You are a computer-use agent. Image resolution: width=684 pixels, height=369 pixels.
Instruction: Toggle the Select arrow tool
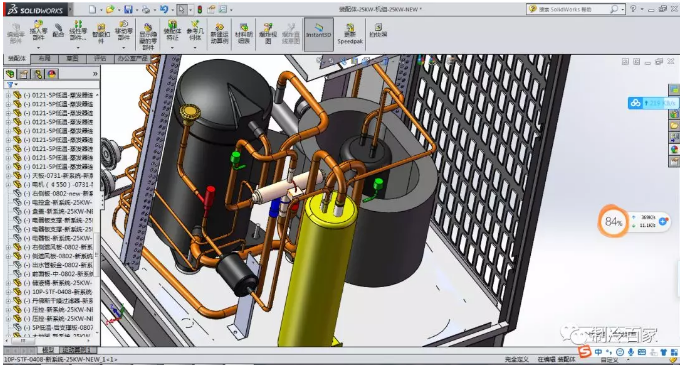pyautogui.click(x=182, y=9)
